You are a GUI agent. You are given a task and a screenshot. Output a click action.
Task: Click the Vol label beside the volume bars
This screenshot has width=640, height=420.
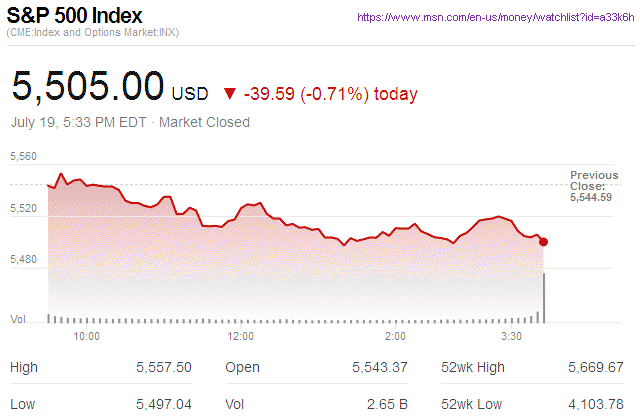(17, 319)
